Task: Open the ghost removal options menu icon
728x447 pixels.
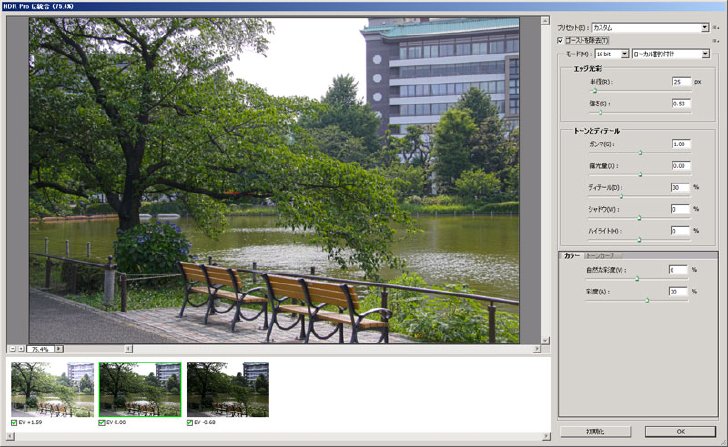Action: pos(717,41)
